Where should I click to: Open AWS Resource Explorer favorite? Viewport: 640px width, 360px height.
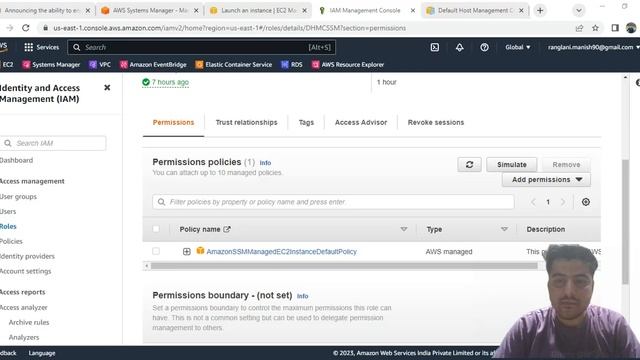(x=348, y=64)
